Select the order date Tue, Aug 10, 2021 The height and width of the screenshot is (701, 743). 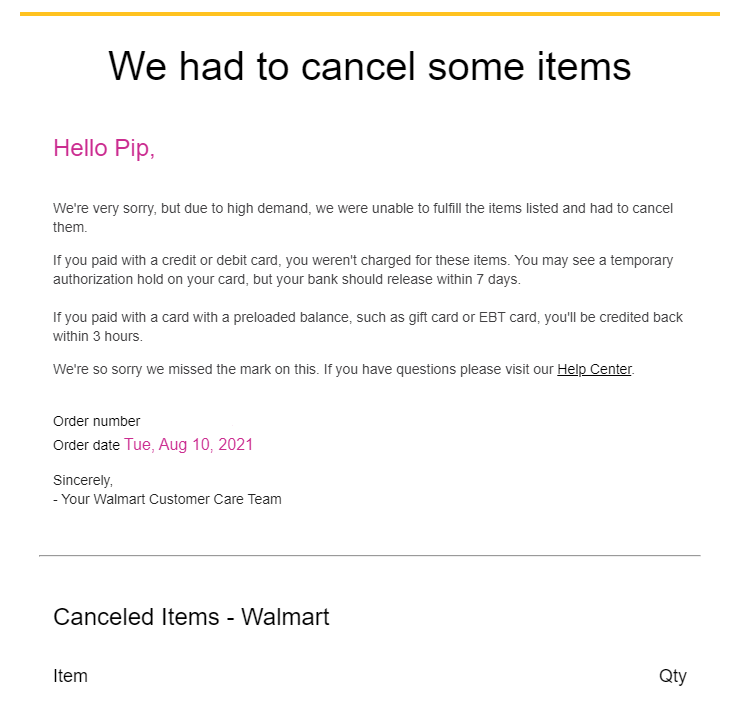click(188, 445)
